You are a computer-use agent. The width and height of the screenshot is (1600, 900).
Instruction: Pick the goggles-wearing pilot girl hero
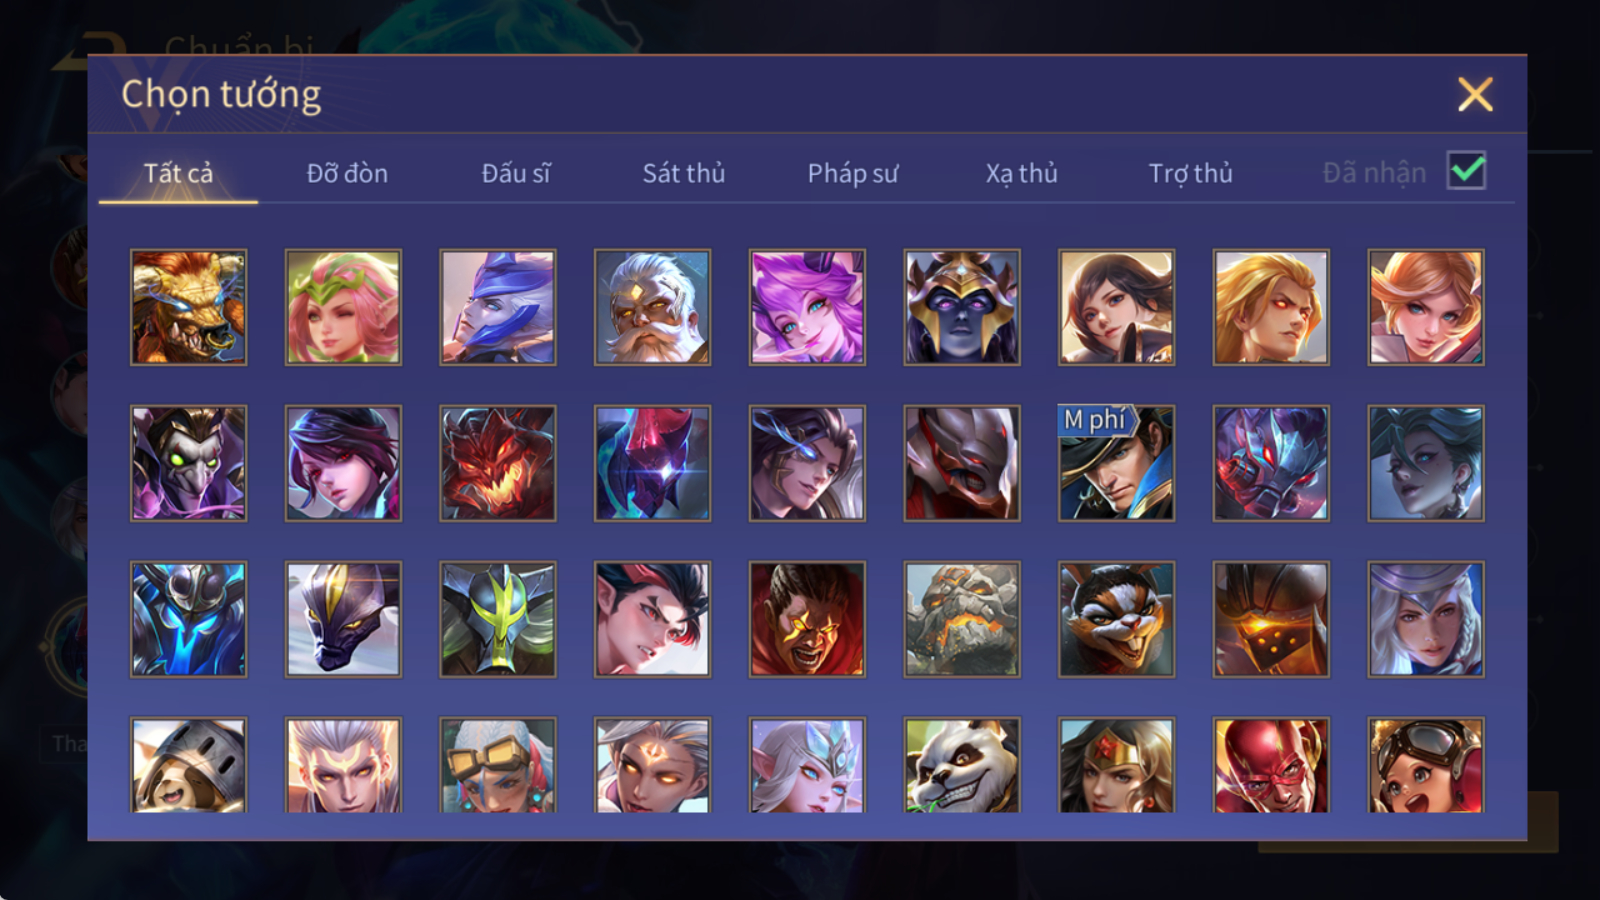(1426, 764)
